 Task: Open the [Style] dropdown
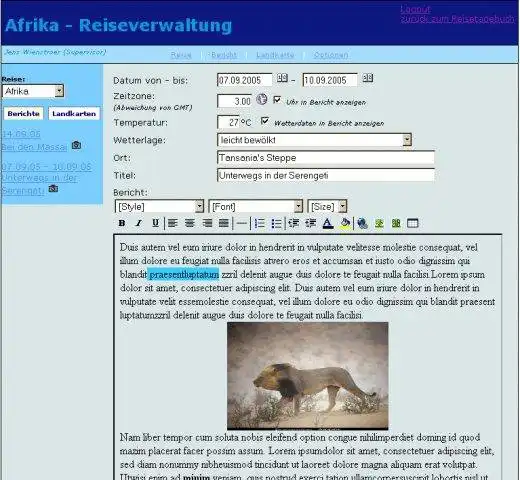pos(159,206)
